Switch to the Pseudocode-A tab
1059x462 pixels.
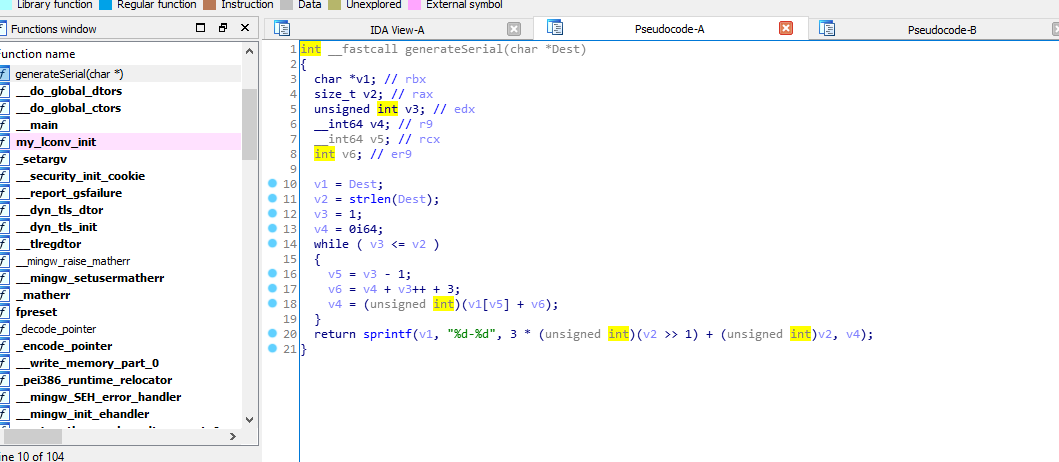670,28
